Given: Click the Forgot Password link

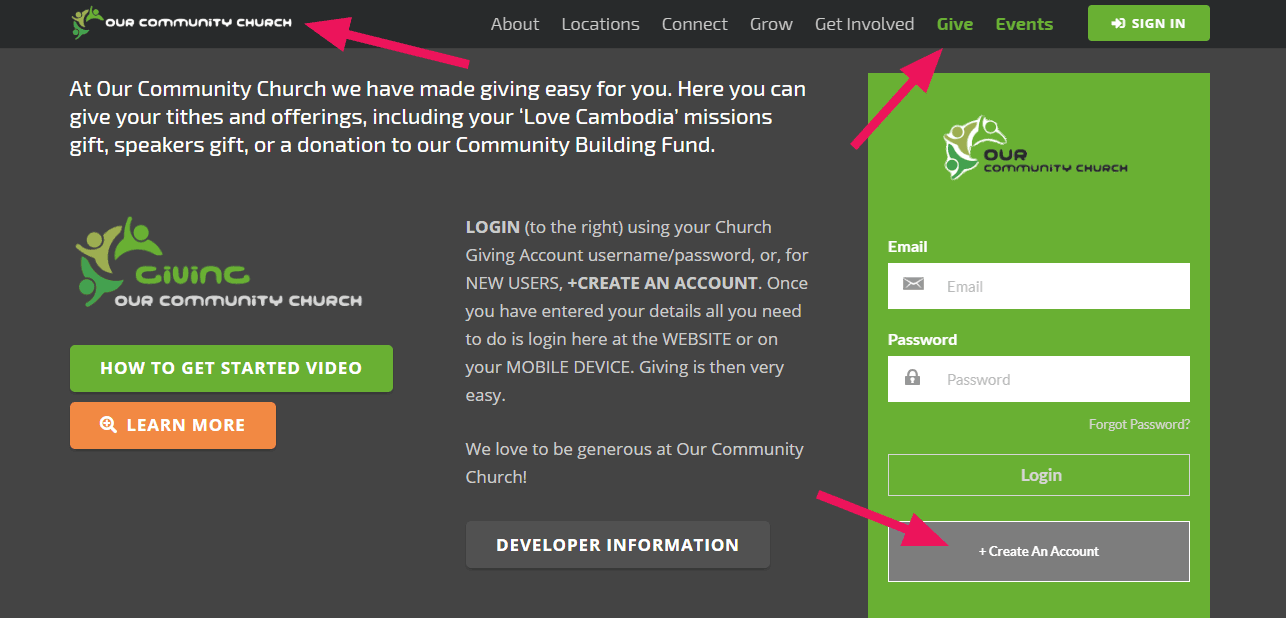Looking at the screenshot, I should tap(1139, 424).
